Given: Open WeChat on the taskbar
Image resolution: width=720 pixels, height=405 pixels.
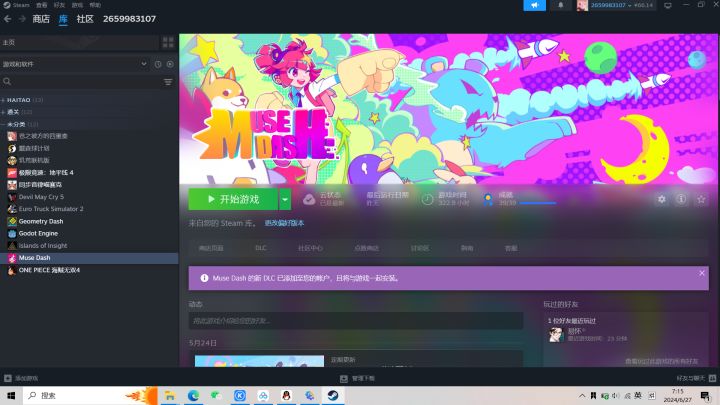Looking at the screenshot, I should tap(216, 395).
